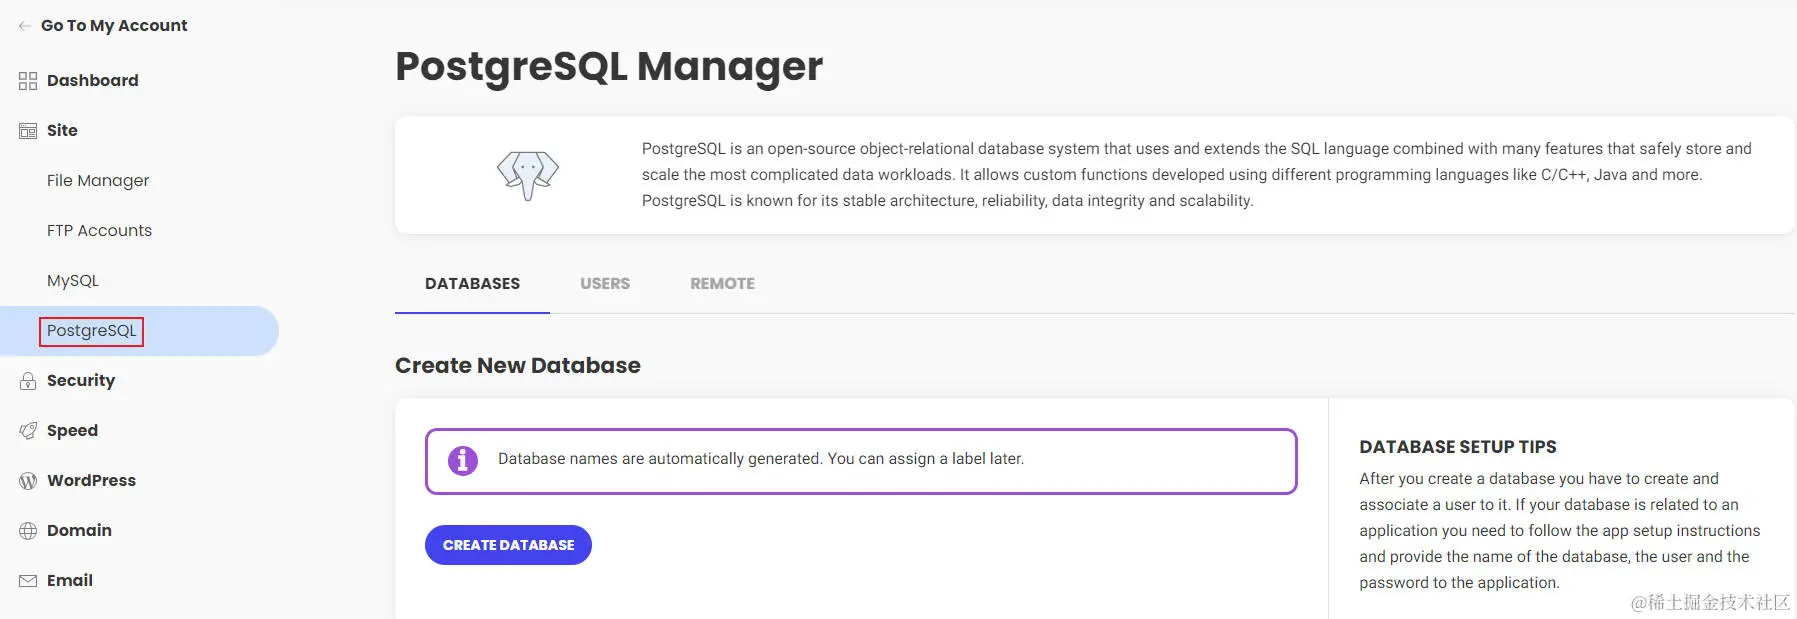
Task: Click the PostgreSQL elephant logo
Action: [x=528, y=175]
